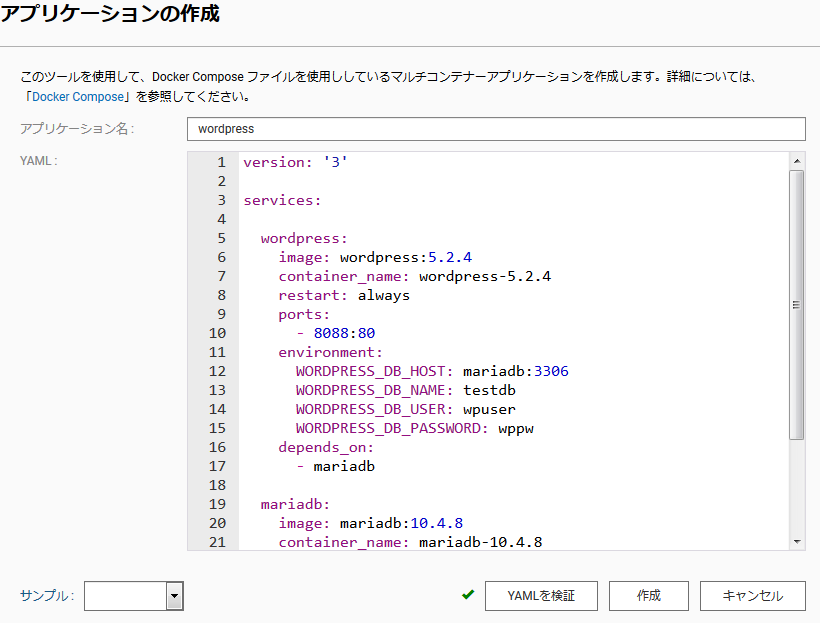Click the アプリケーション名 label
The height and width of the screenshot is (623, 820).
[77, 129]
